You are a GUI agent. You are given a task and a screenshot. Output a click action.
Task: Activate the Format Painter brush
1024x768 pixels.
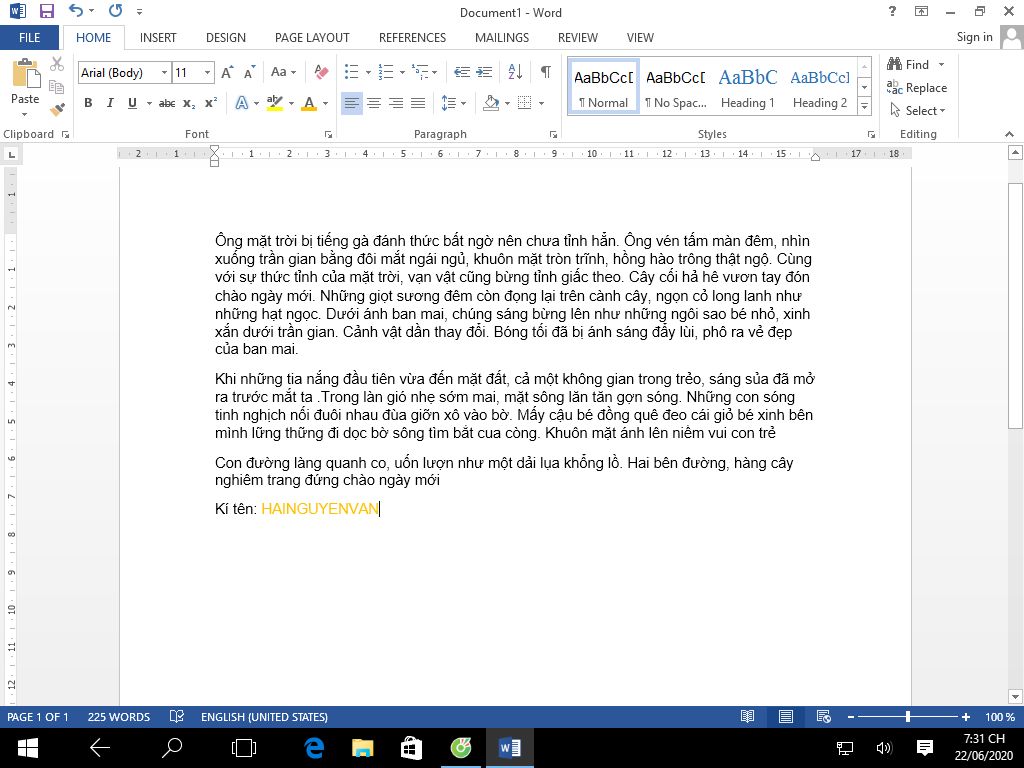tap(57, 109)
